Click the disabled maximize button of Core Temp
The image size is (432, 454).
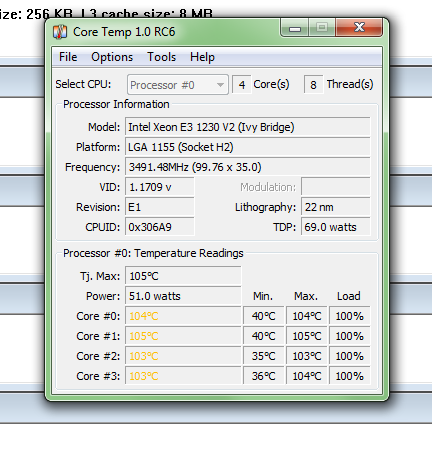322,28
